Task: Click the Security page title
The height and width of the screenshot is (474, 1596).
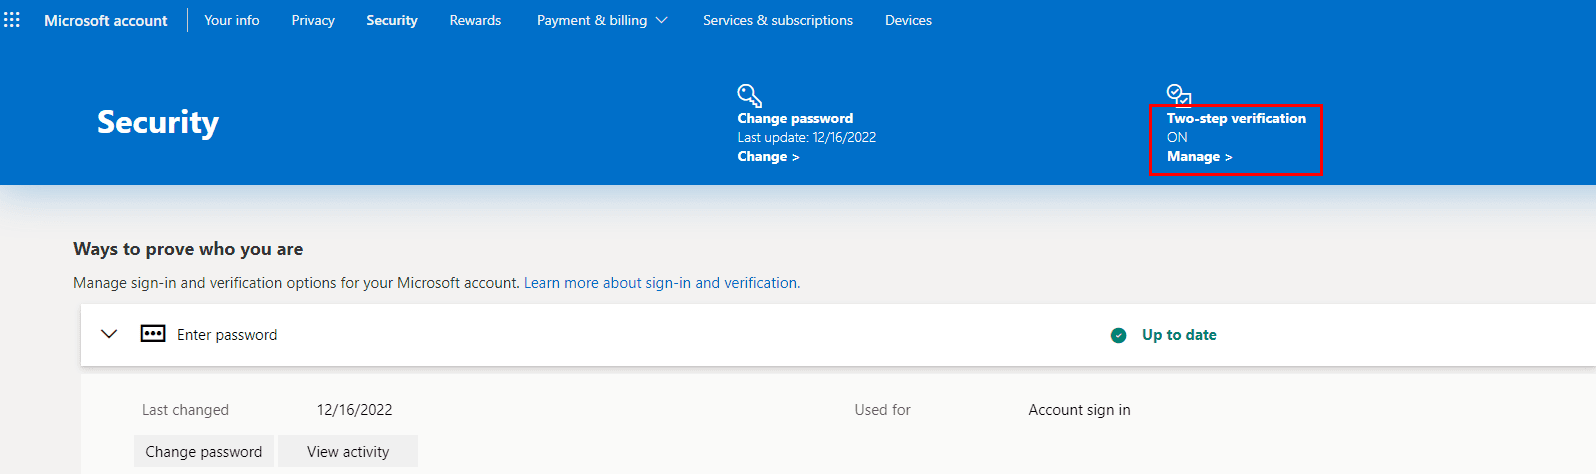Action: click(158, 122)
